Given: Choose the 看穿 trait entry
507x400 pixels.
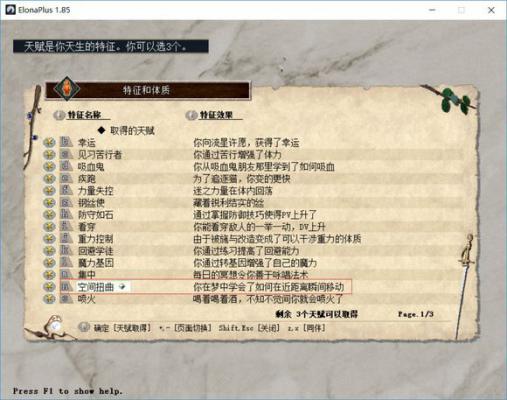Looking at the screenshot, I should point(253,226).
